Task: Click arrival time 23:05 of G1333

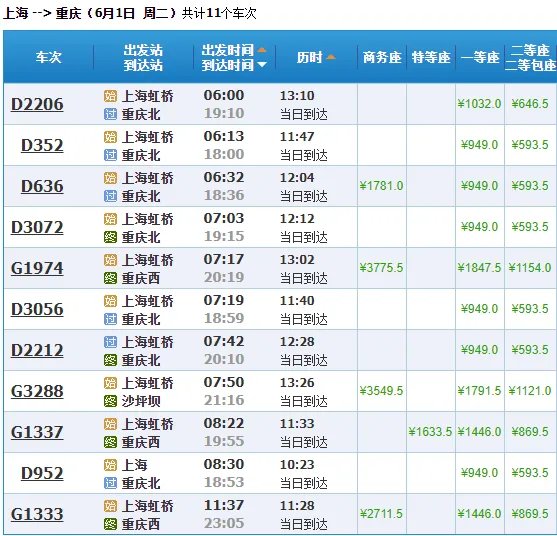Action: pos(224,523)
